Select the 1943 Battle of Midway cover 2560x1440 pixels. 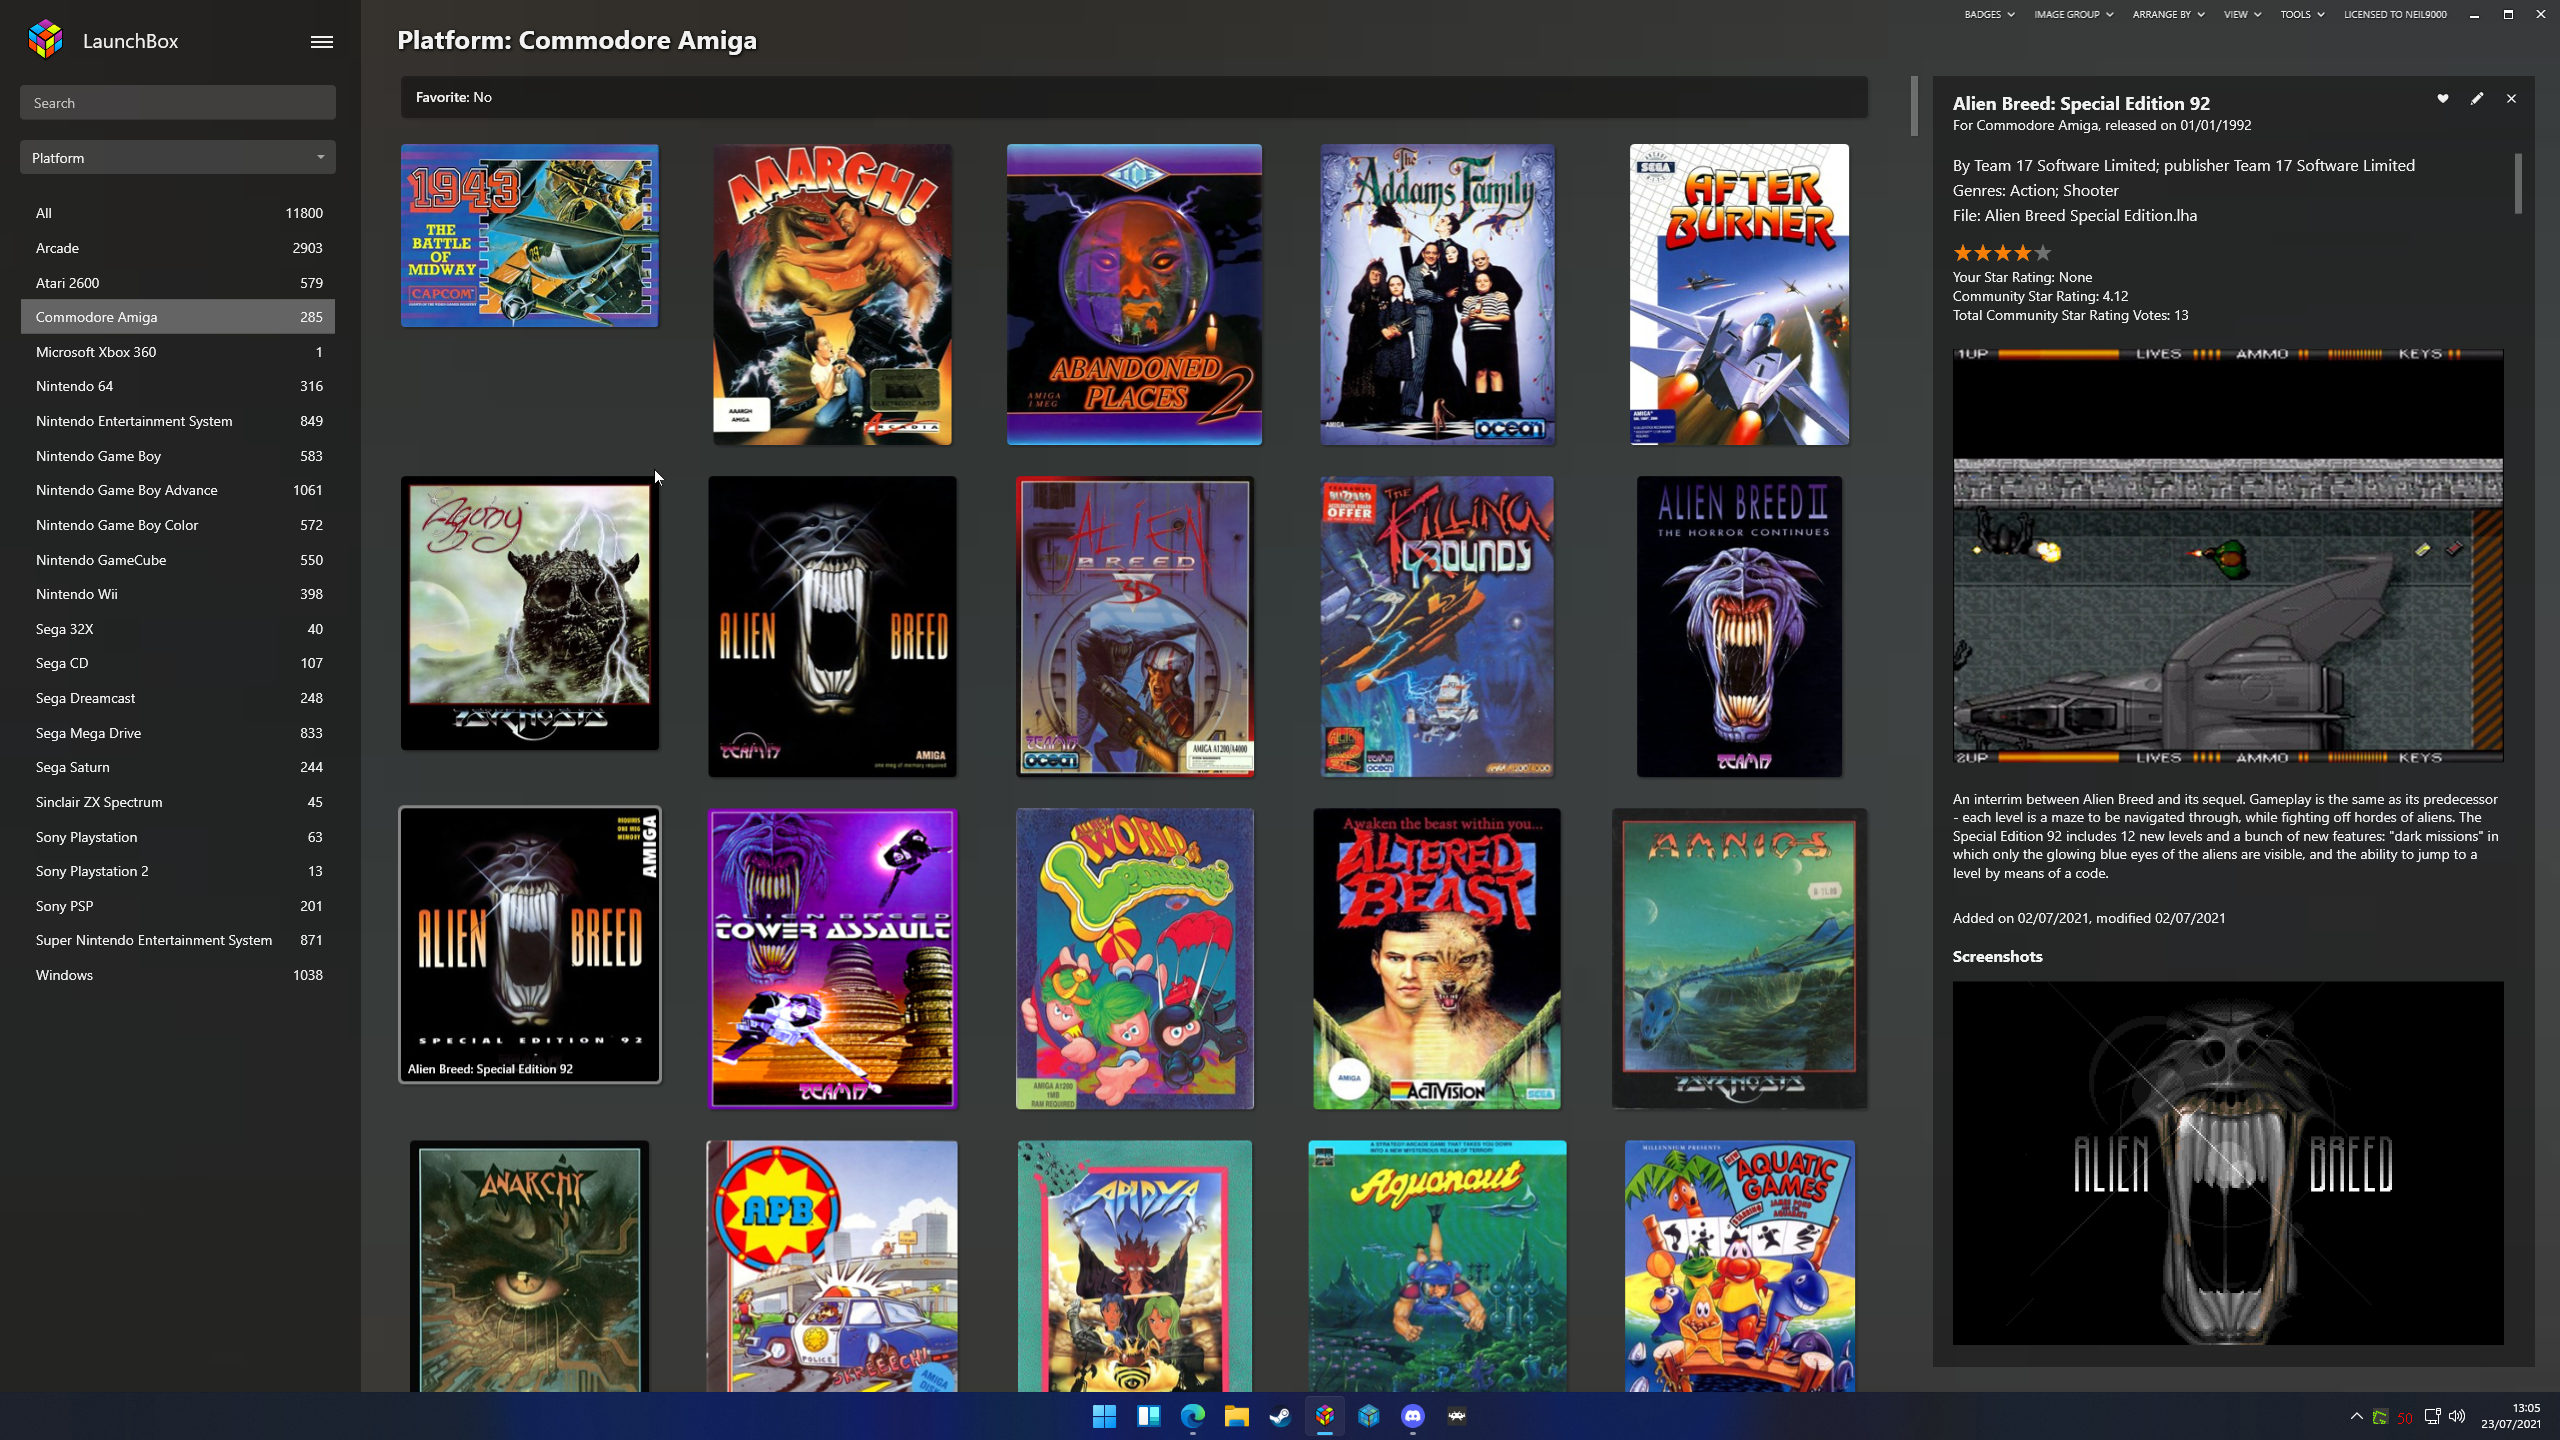[x=530, y=235]
